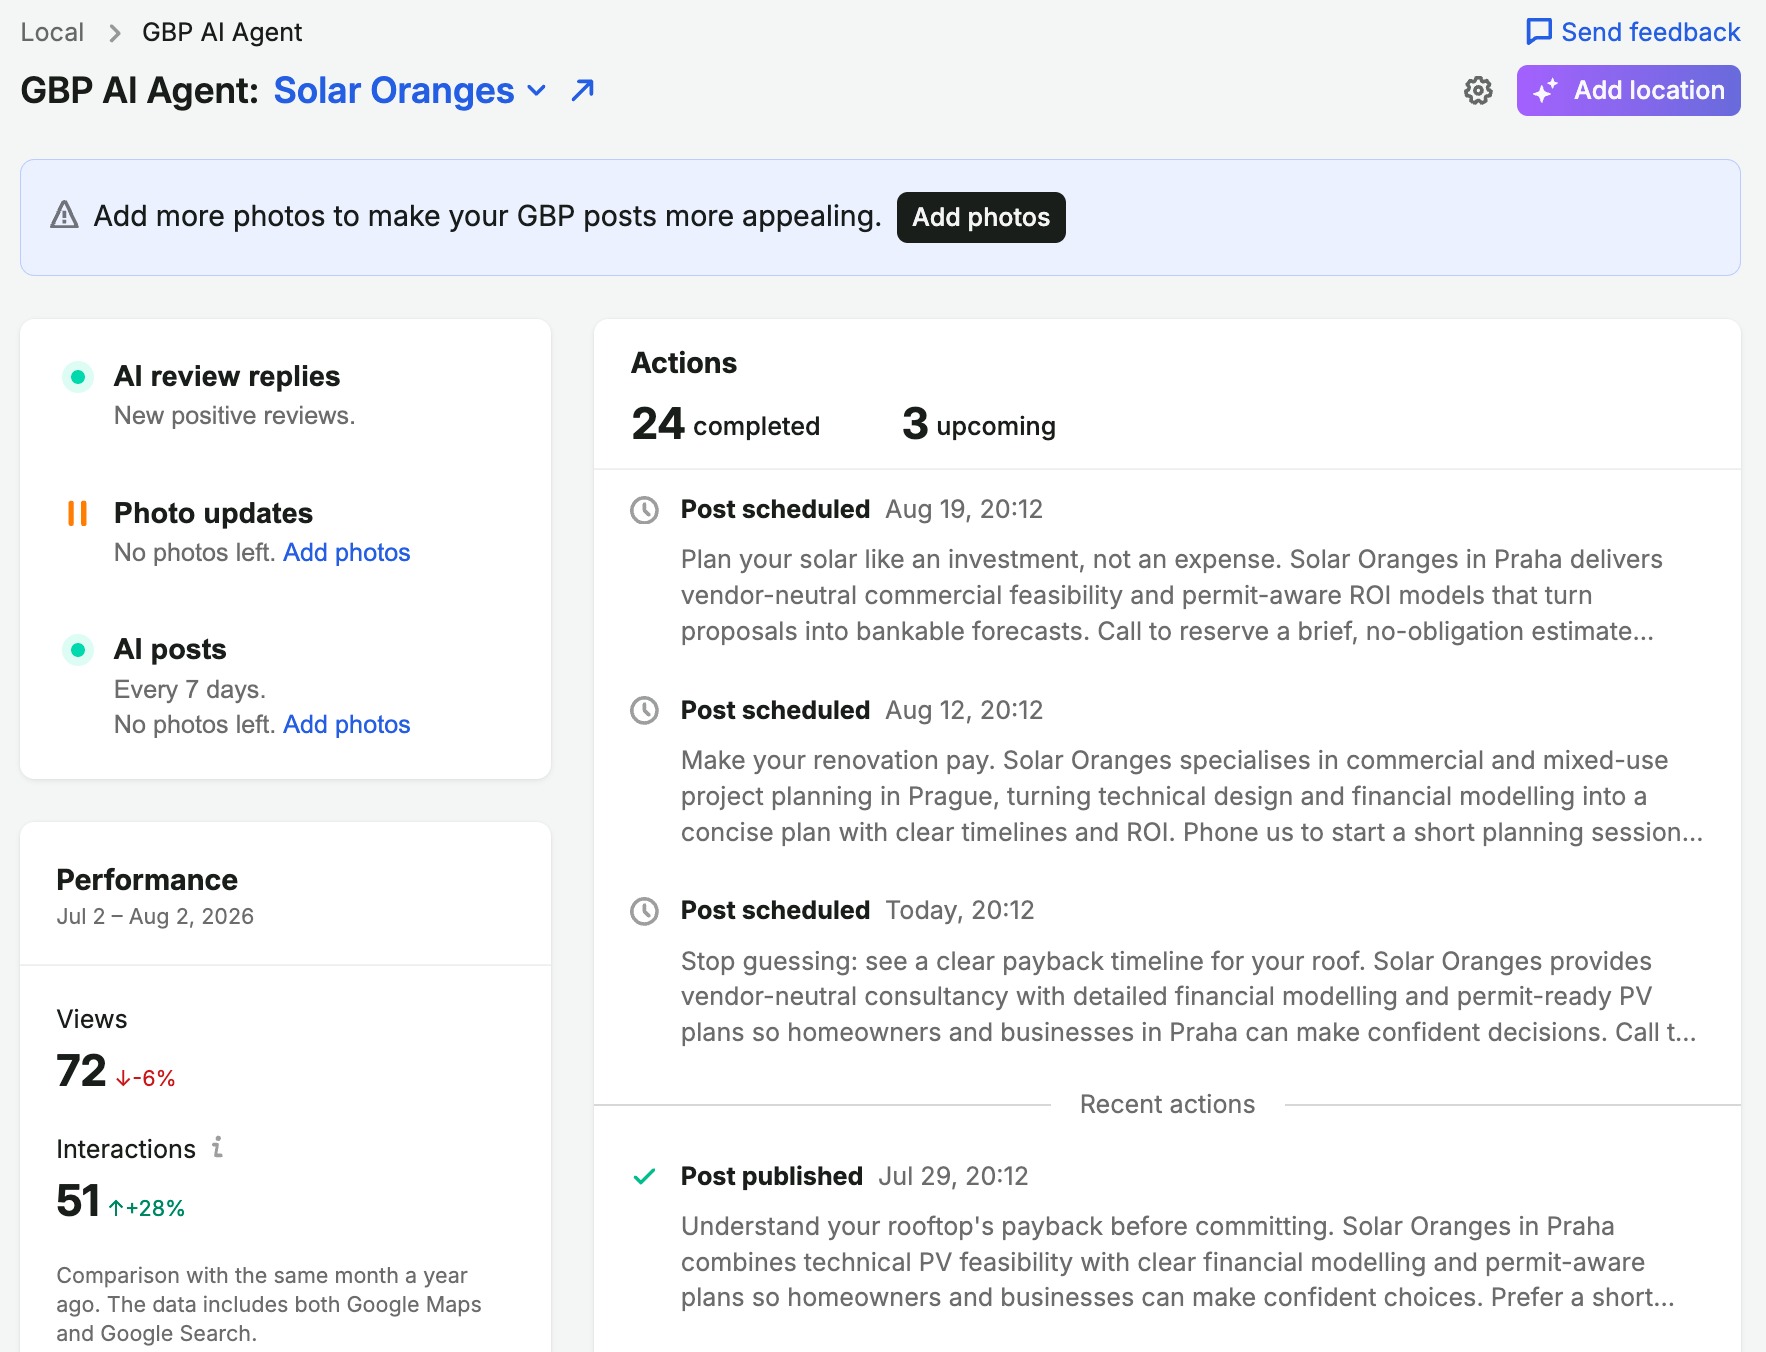Viewport: 1766px width, 1352px height.
Task: Show the 3 upcoming actions
Action: (x=979, y=424)
